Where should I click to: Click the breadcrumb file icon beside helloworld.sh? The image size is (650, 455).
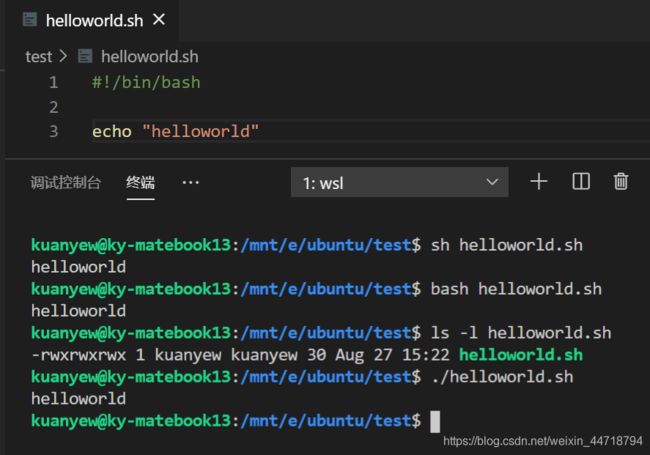pos(85,56)
